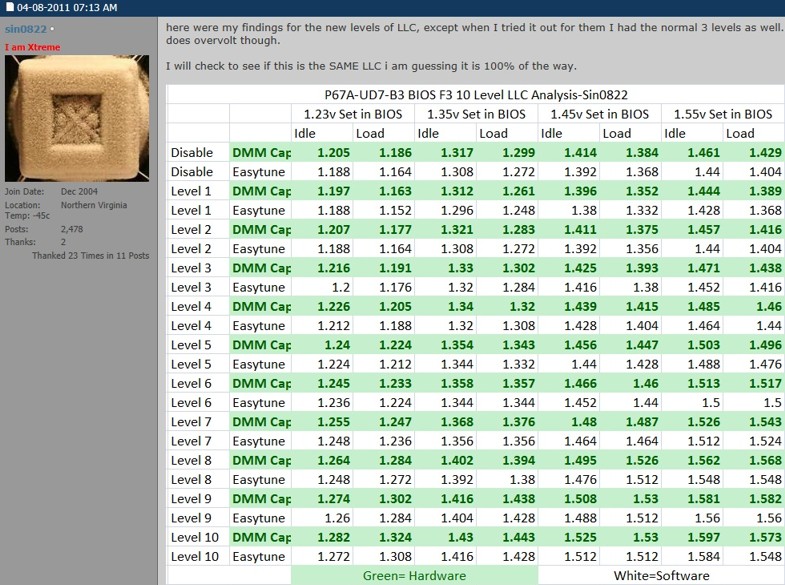Image resolution: width=785 pixels, height=585 pixels.
Task: Click 1.517 in the Level 6 DMM Cap row
Action: pyautogui.click(x=765, y=384)
